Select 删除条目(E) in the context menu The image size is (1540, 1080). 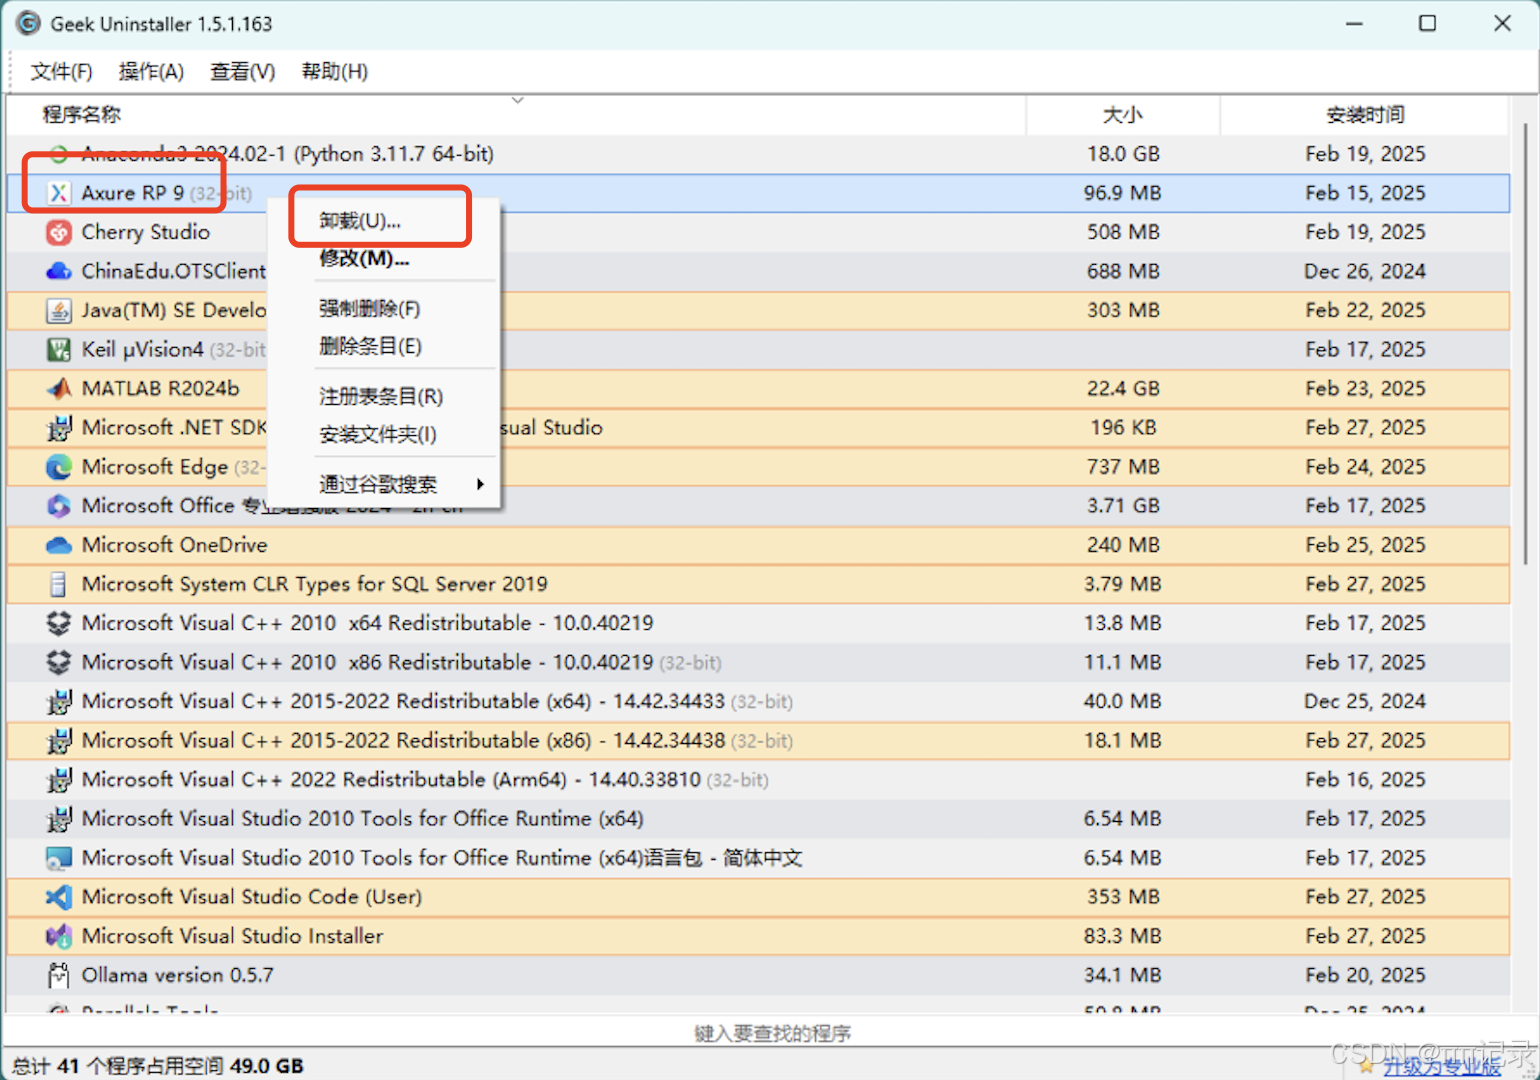(370, 346)
